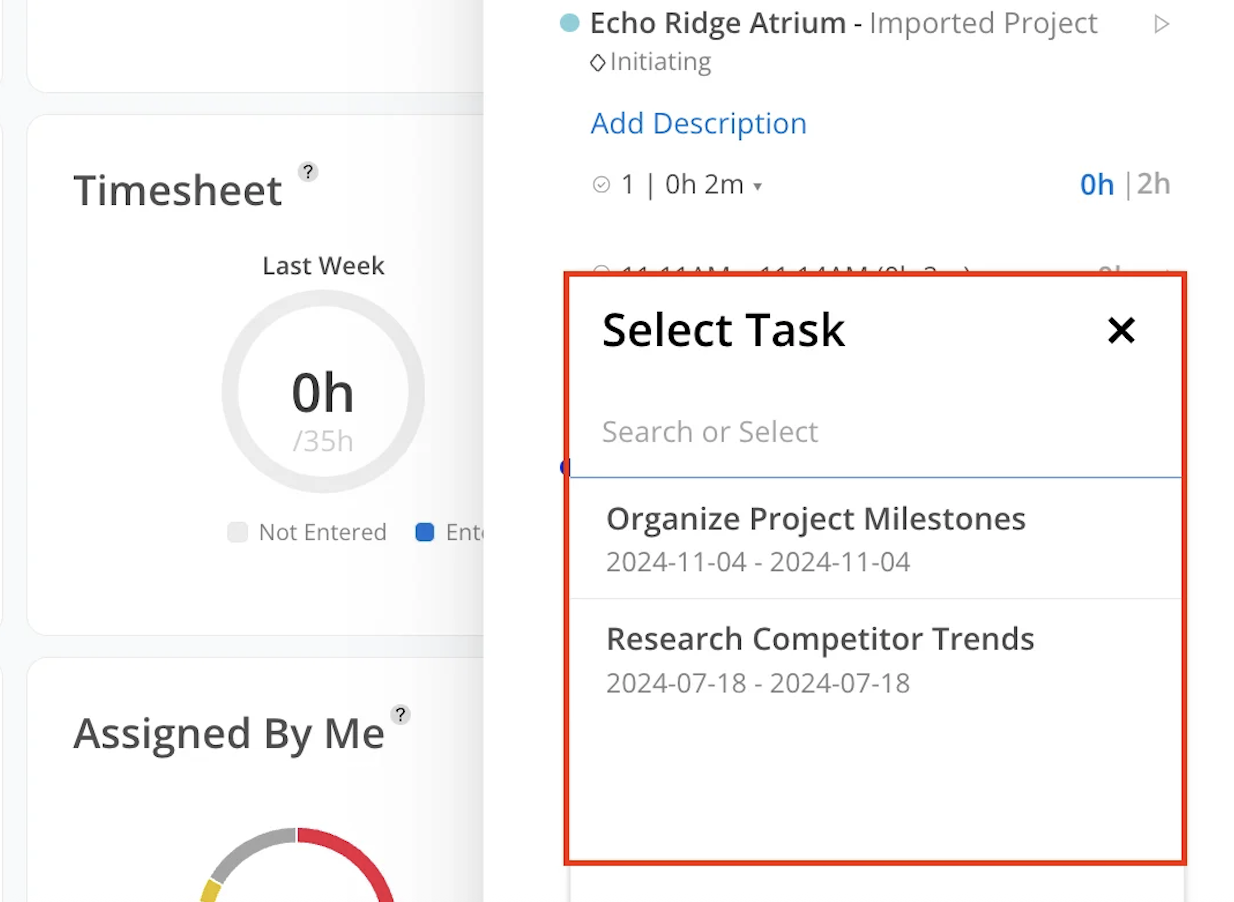Click the Initiating status label
Screen dimensions: 1234x902
(660, 62)
